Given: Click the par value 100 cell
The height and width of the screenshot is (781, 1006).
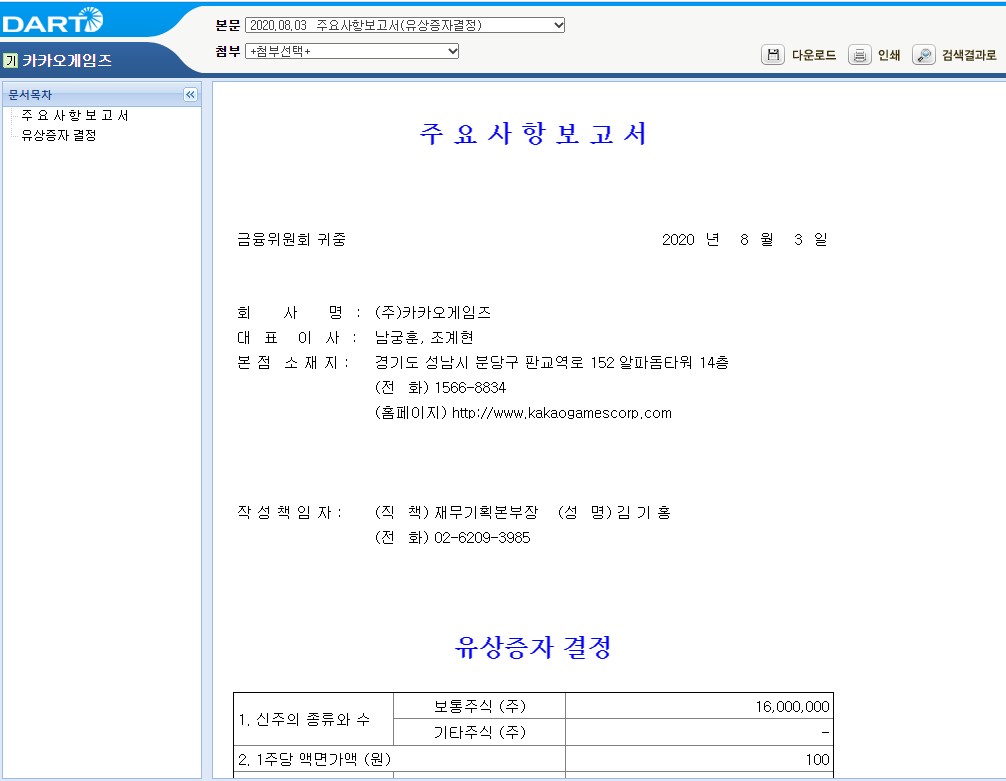Looking at the screenshot, I should coord(699,759).
